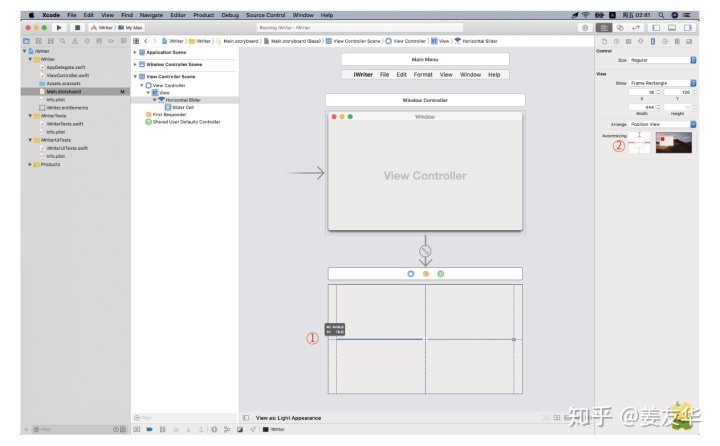Toggle the inspectors panel visibility button

[687, 28]
